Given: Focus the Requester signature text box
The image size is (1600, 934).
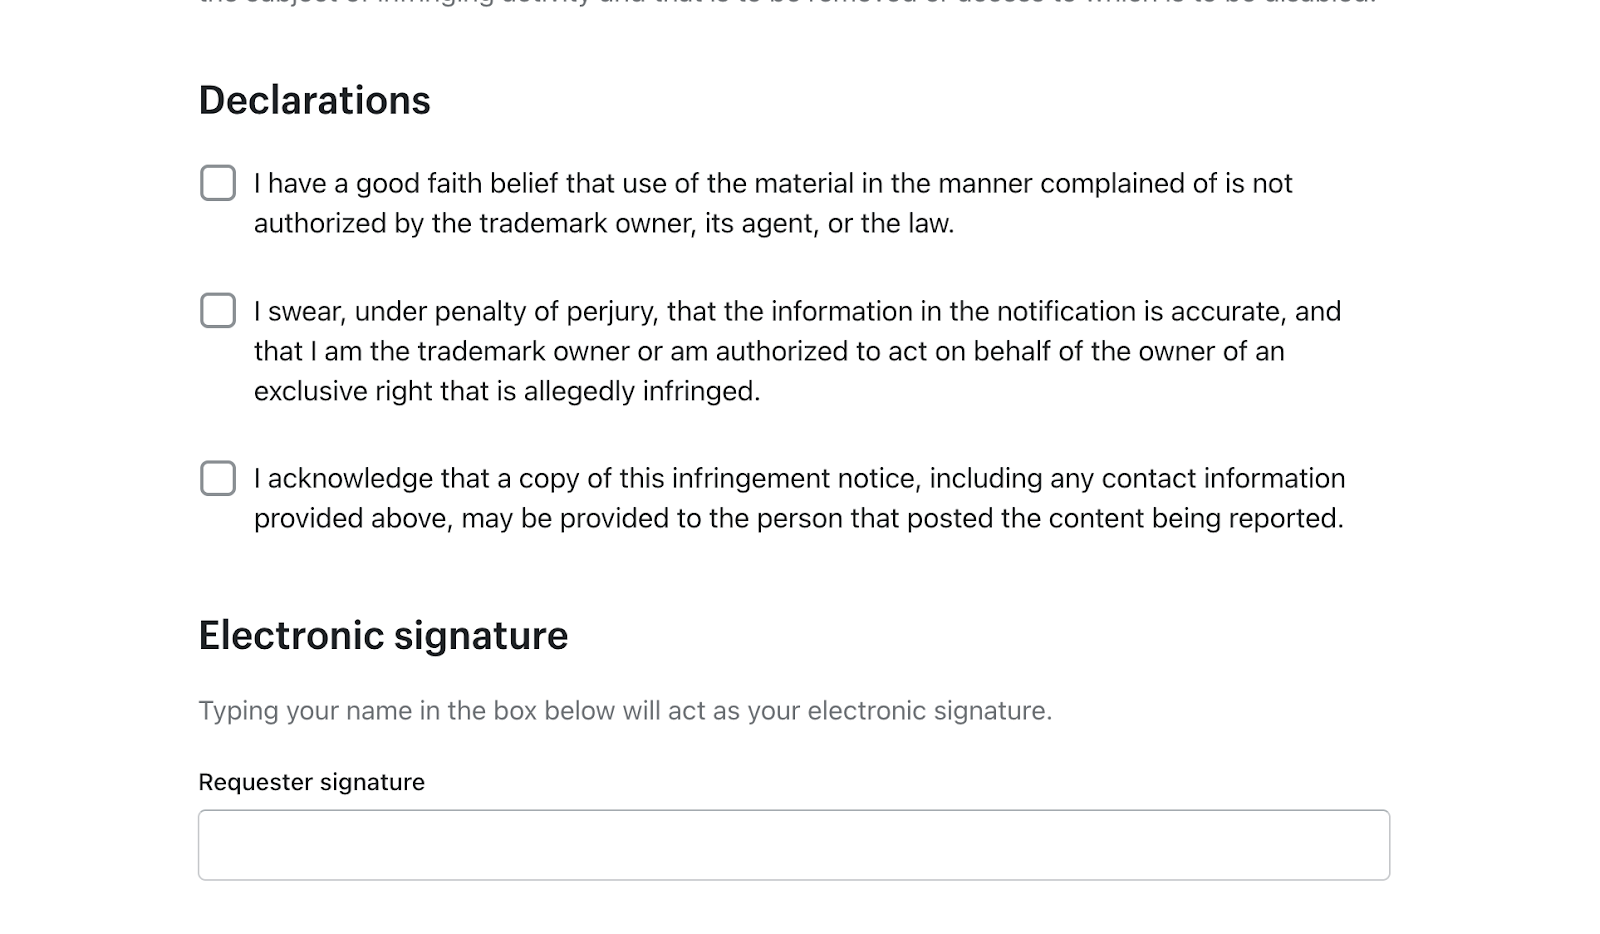Looking at the screenshot, I should click(x=793, y=845).
